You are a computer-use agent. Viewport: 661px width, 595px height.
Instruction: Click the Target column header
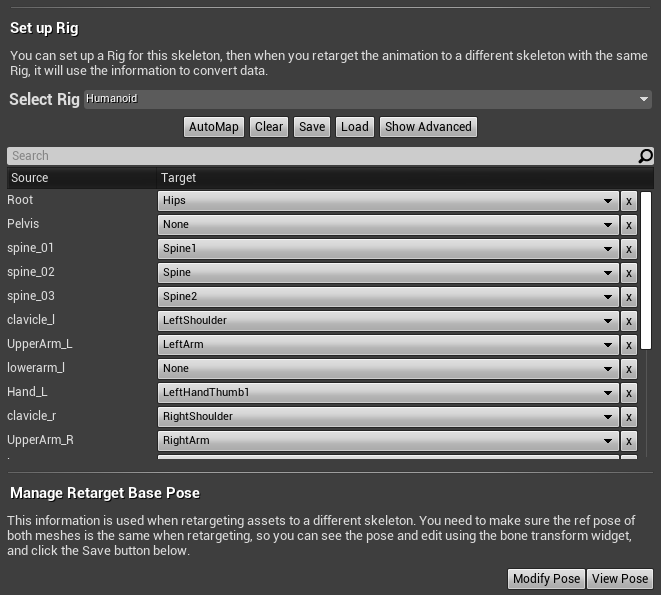coord(405,178)
